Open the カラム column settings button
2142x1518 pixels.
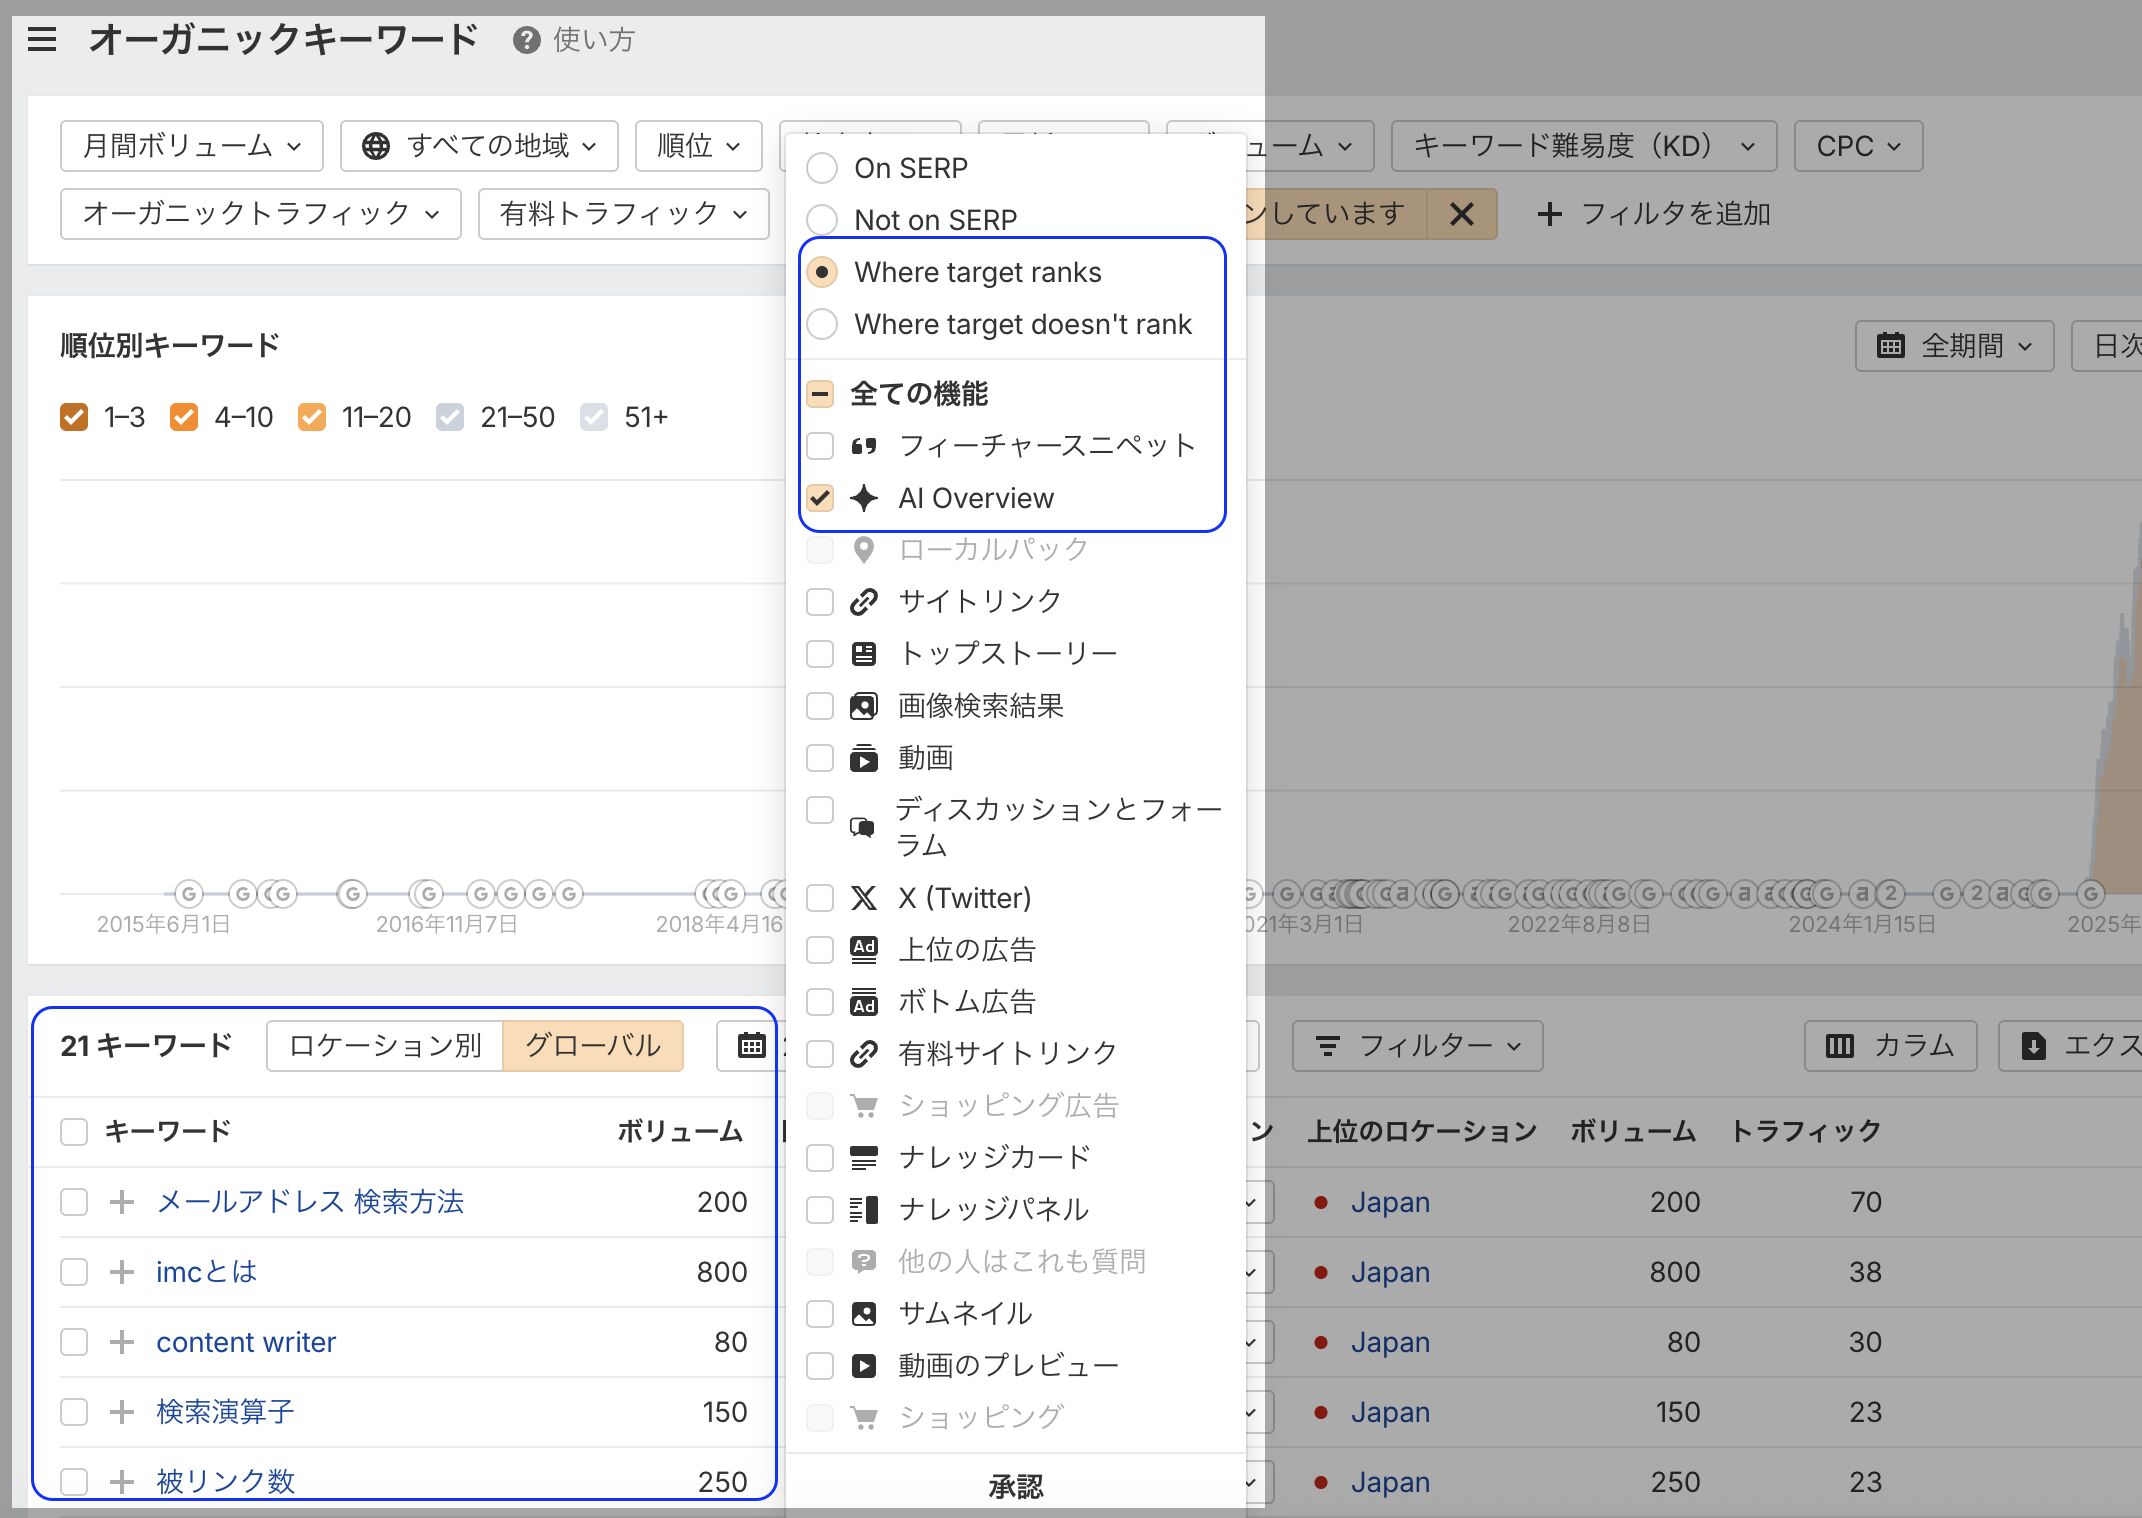coord(1891,1046)
